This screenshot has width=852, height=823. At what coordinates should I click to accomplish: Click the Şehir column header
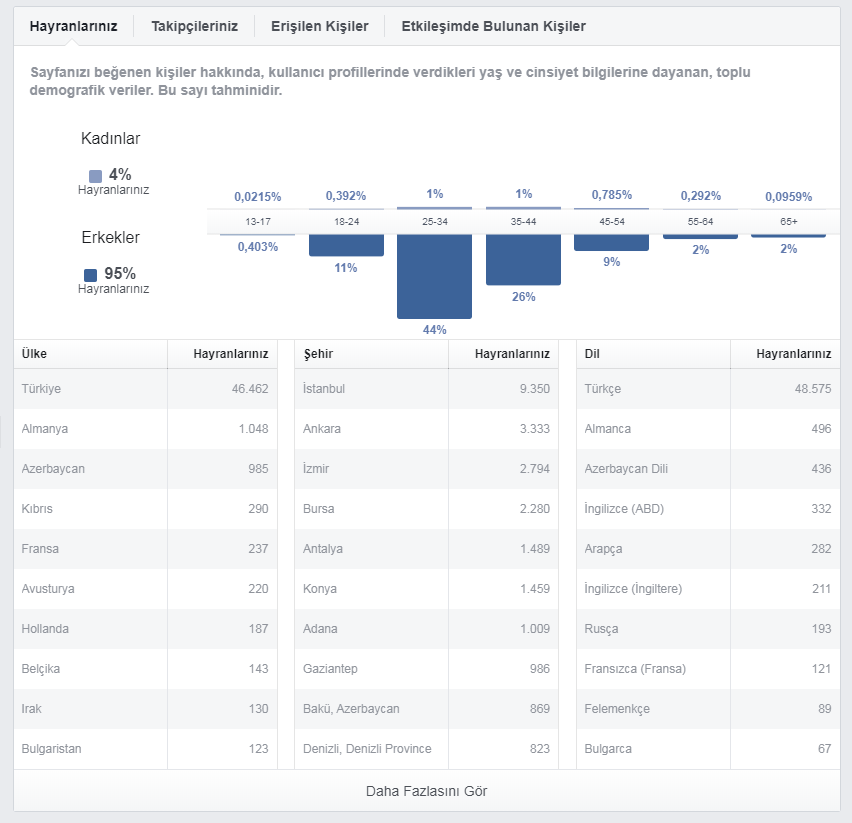tap(318, 354)
